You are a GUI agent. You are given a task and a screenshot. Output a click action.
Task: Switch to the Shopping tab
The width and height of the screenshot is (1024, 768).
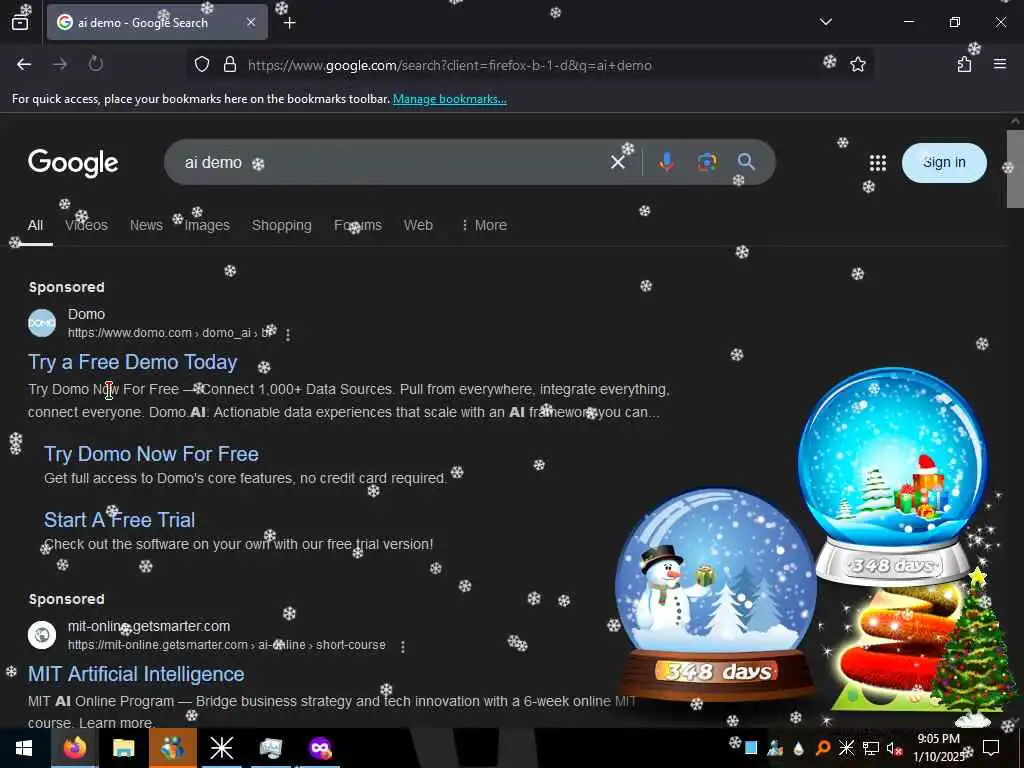point(281,225)
